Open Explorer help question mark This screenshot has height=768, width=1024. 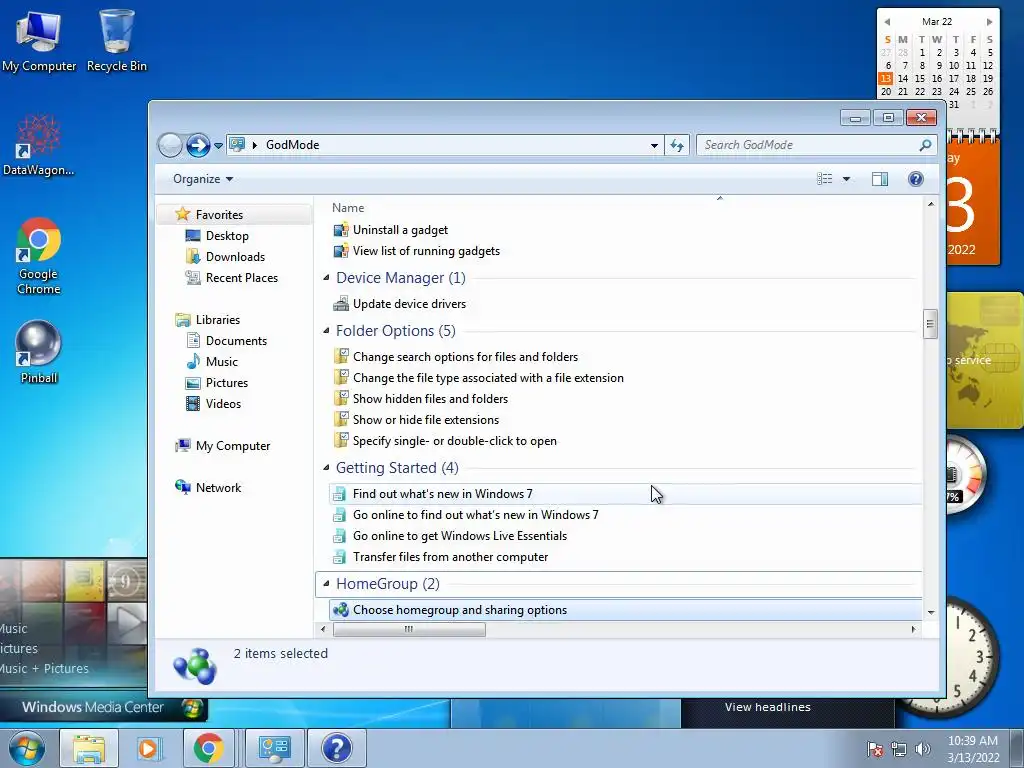click(916, 179)
